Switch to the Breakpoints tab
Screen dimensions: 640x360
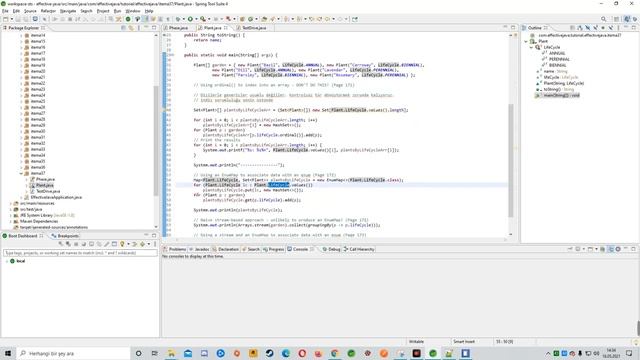65,236
